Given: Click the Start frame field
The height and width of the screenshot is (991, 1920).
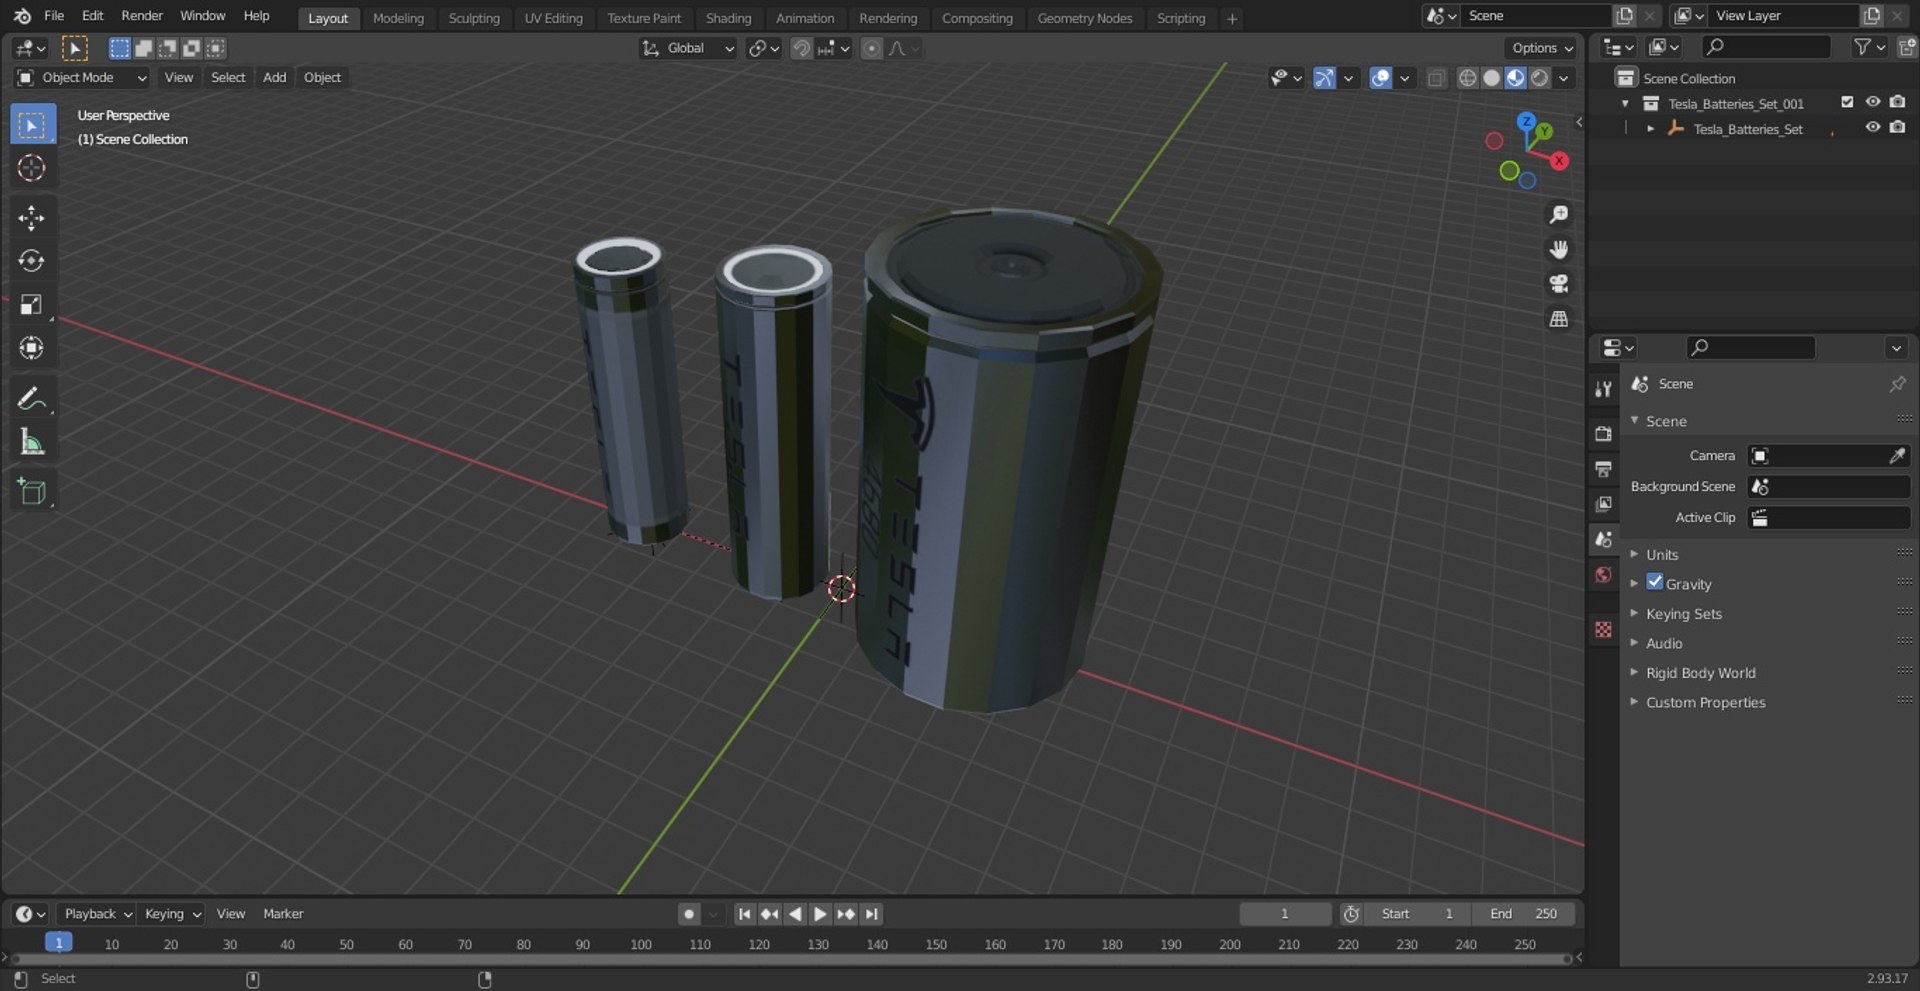Looking at the screenshot, I should point(1417,914).
